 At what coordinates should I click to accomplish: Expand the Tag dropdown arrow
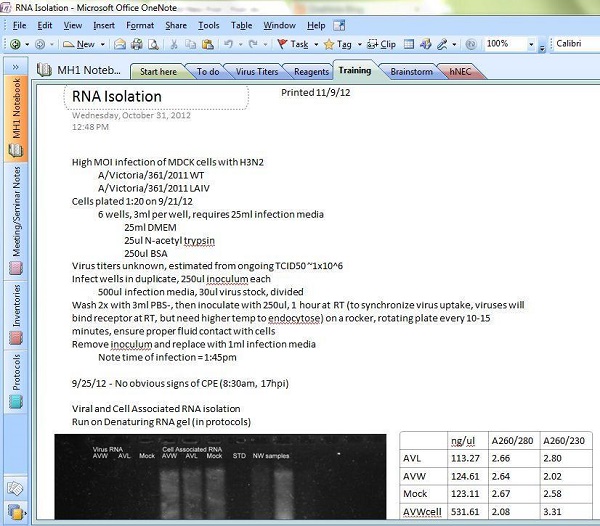[359, 44]
